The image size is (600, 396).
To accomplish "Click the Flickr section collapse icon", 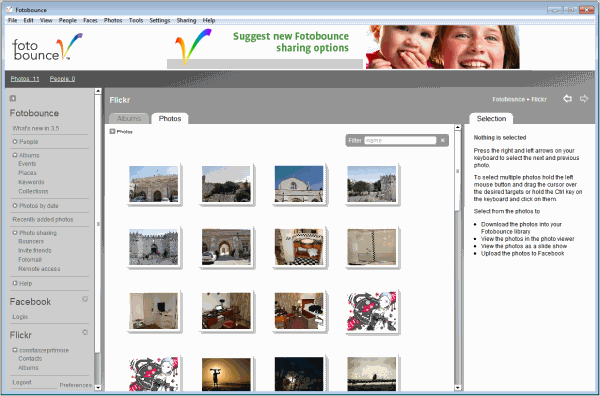I will pos(85,332).
